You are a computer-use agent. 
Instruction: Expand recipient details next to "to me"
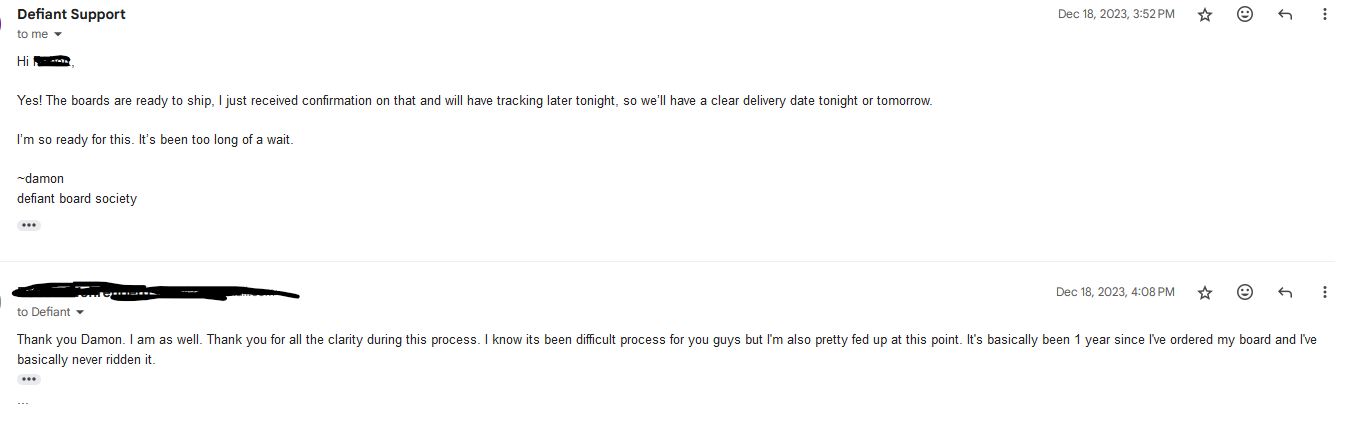[57, 35]
